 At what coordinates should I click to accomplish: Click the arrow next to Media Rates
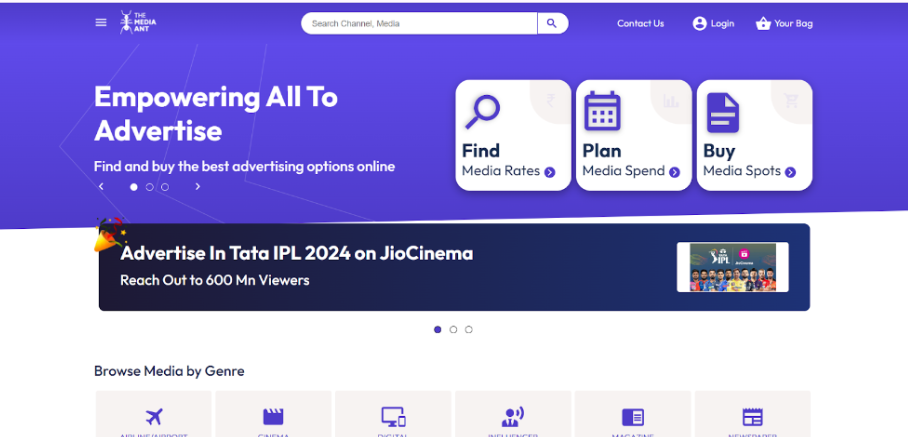coord(550,172)
